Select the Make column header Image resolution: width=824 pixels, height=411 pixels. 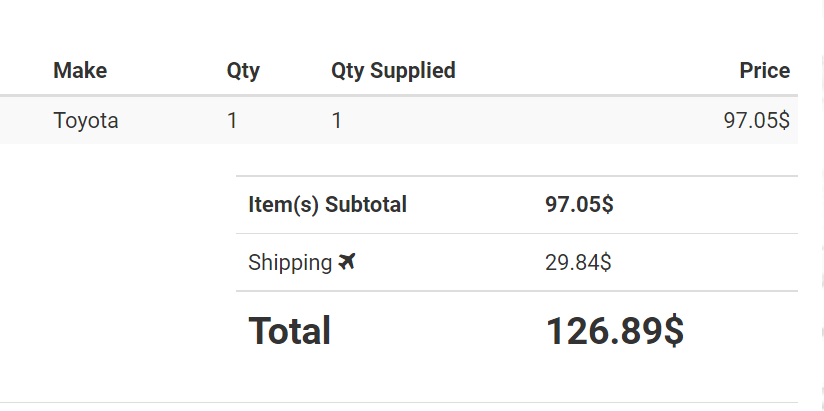coord(80,70)
